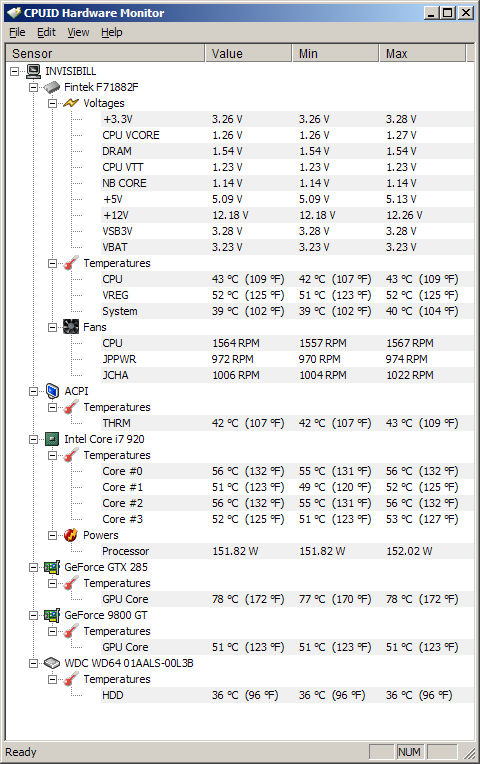This screenshot has height=764, width=480.
Task: Collapse the Intel Core i7 920 node
Action: (x=33, y=439)
